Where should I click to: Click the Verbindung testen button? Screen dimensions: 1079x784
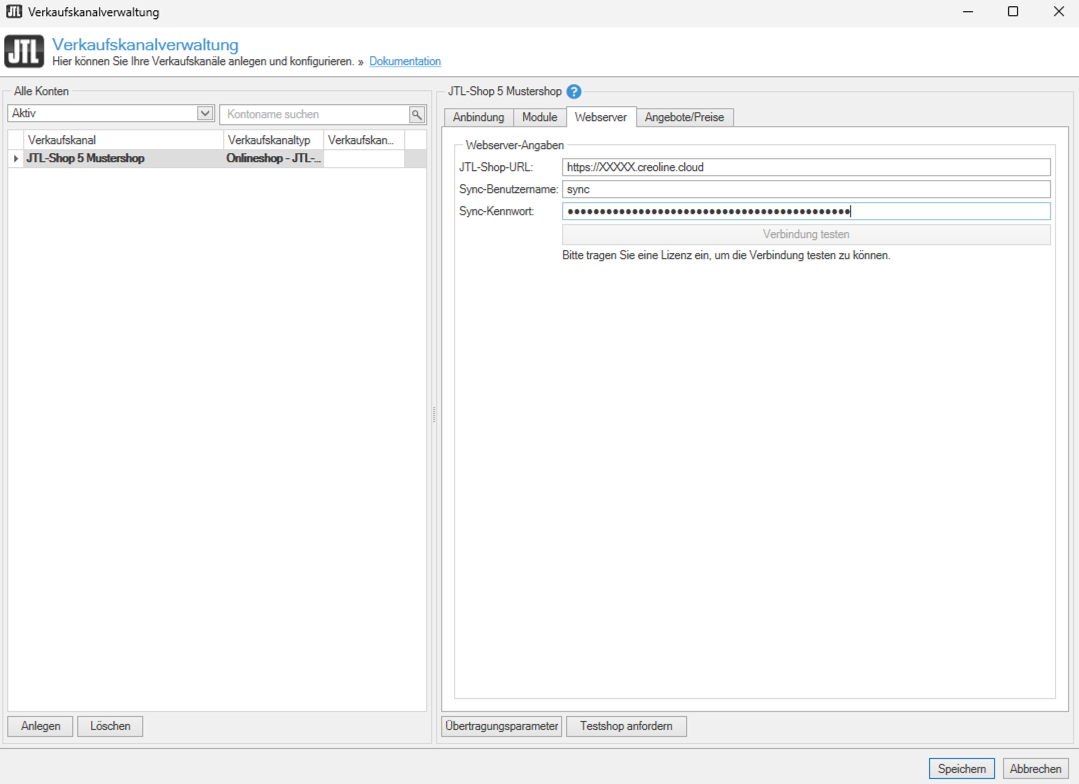pos(806,234)
